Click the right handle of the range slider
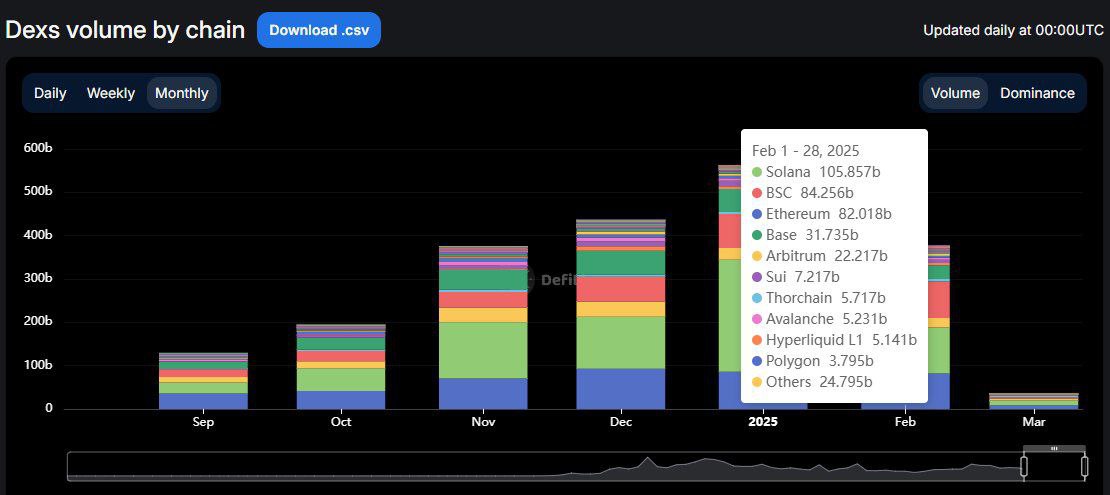 [x=1085, y=466]
